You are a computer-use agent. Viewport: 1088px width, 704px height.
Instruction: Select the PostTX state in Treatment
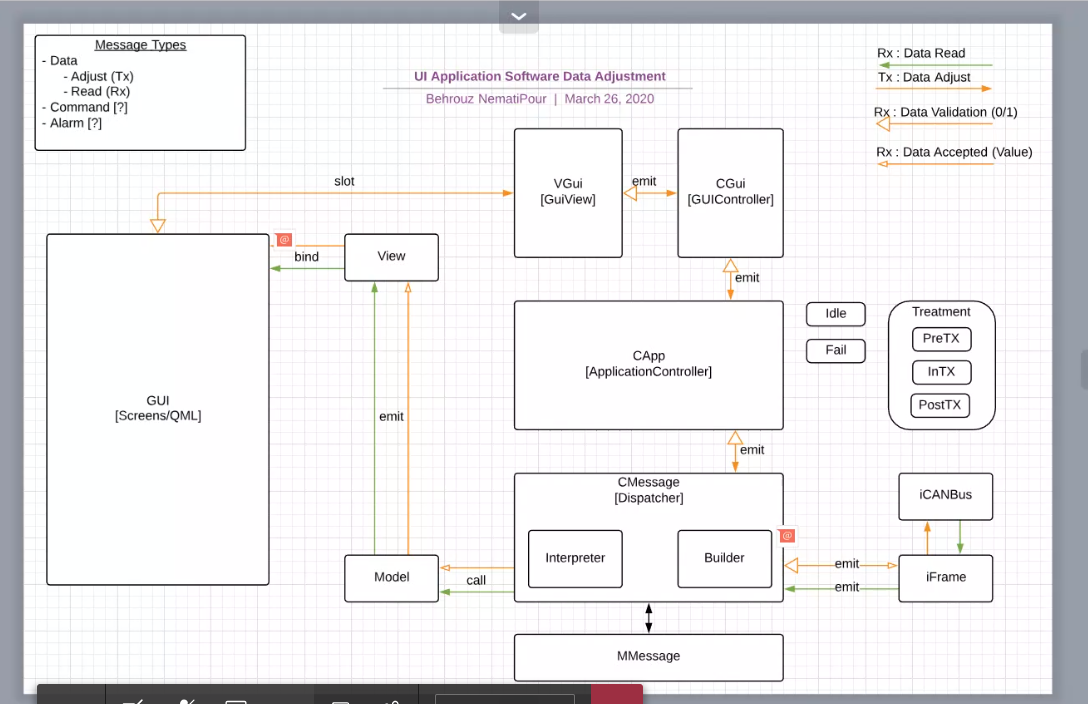point(940,406)
